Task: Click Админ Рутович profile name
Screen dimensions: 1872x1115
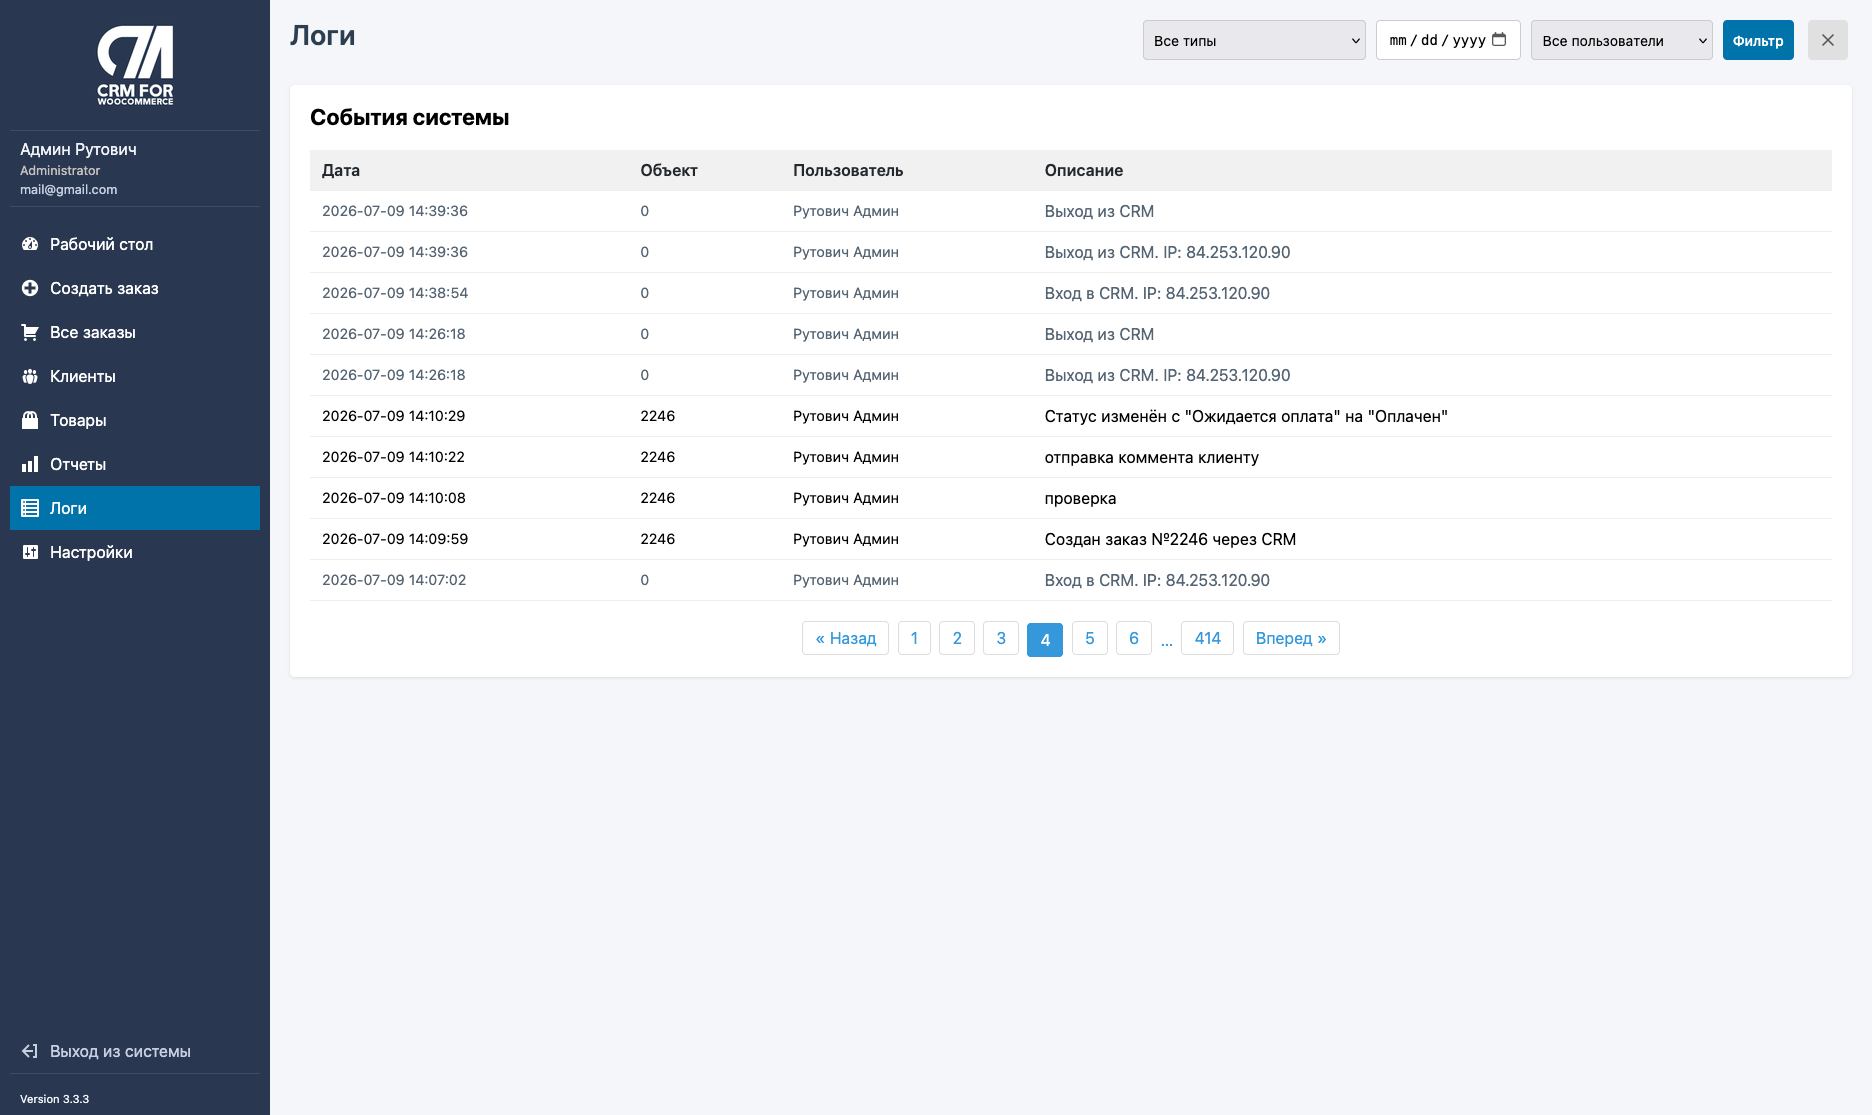Action: pyautogui.click(x=78, y=149)
